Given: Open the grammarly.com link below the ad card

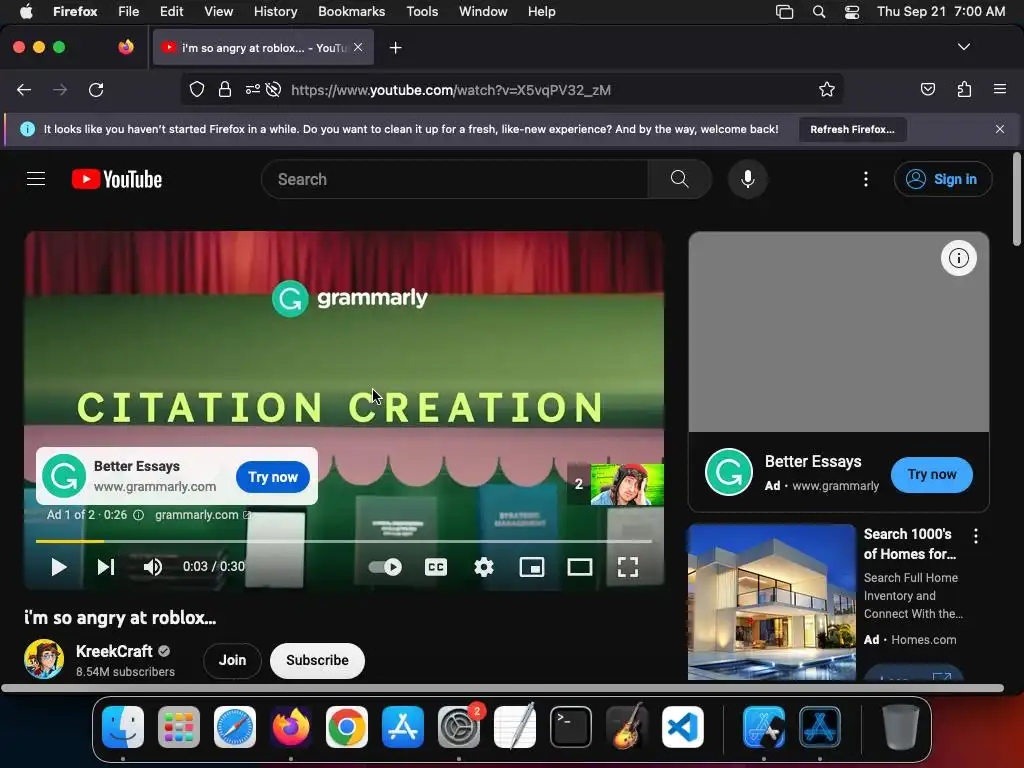Looking at the screenshot, I should pyautogui.click(x=202, y=515).
